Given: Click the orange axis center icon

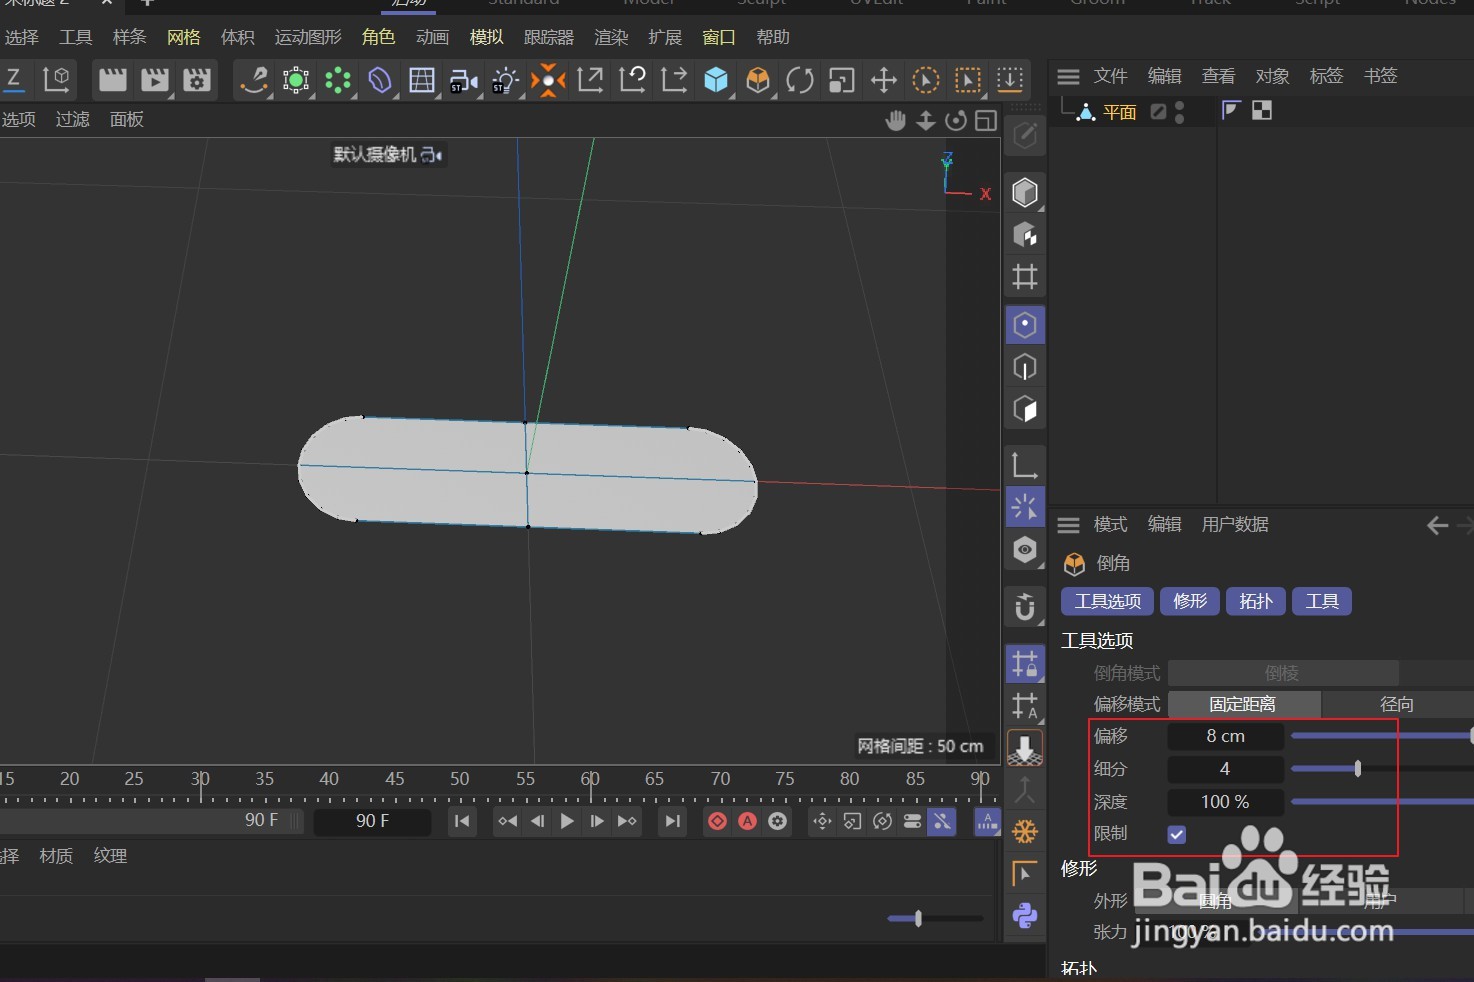Looking at the screenshot, I should [548, 80].
